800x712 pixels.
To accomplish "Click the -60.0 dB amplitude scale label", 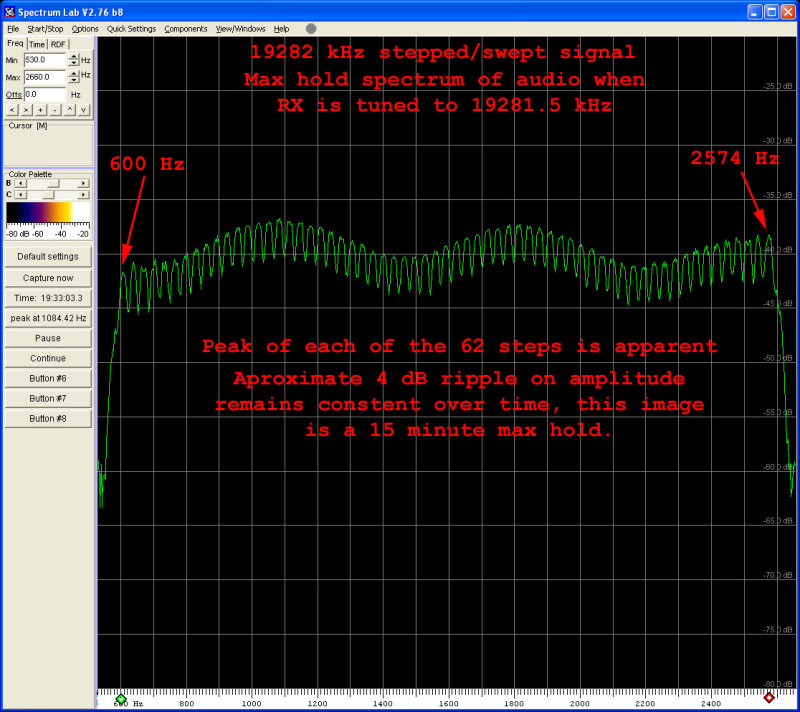I will [778, 467].
